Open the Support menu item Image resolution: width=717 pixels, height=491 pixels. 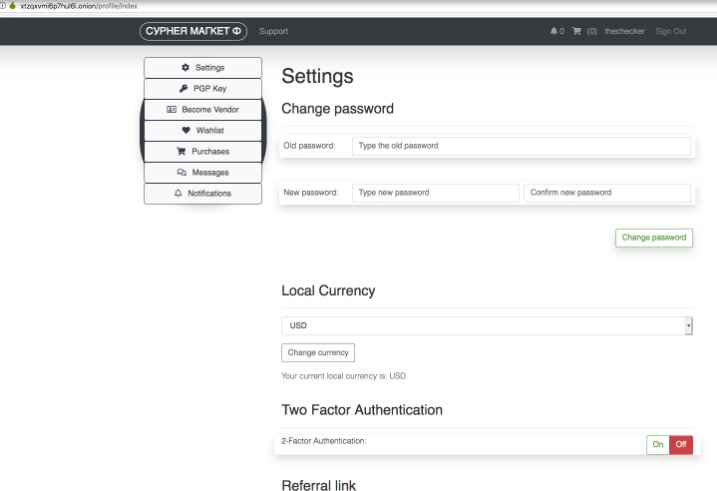point(273,31)
